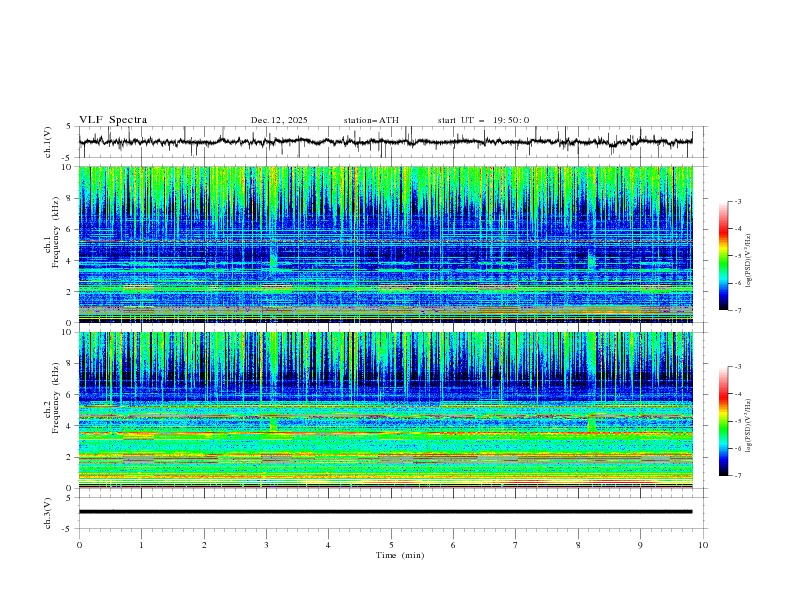Viewport: 792px width, 612px height.
Task: Click time axis tick label "7"
Action: pos(516,545)
